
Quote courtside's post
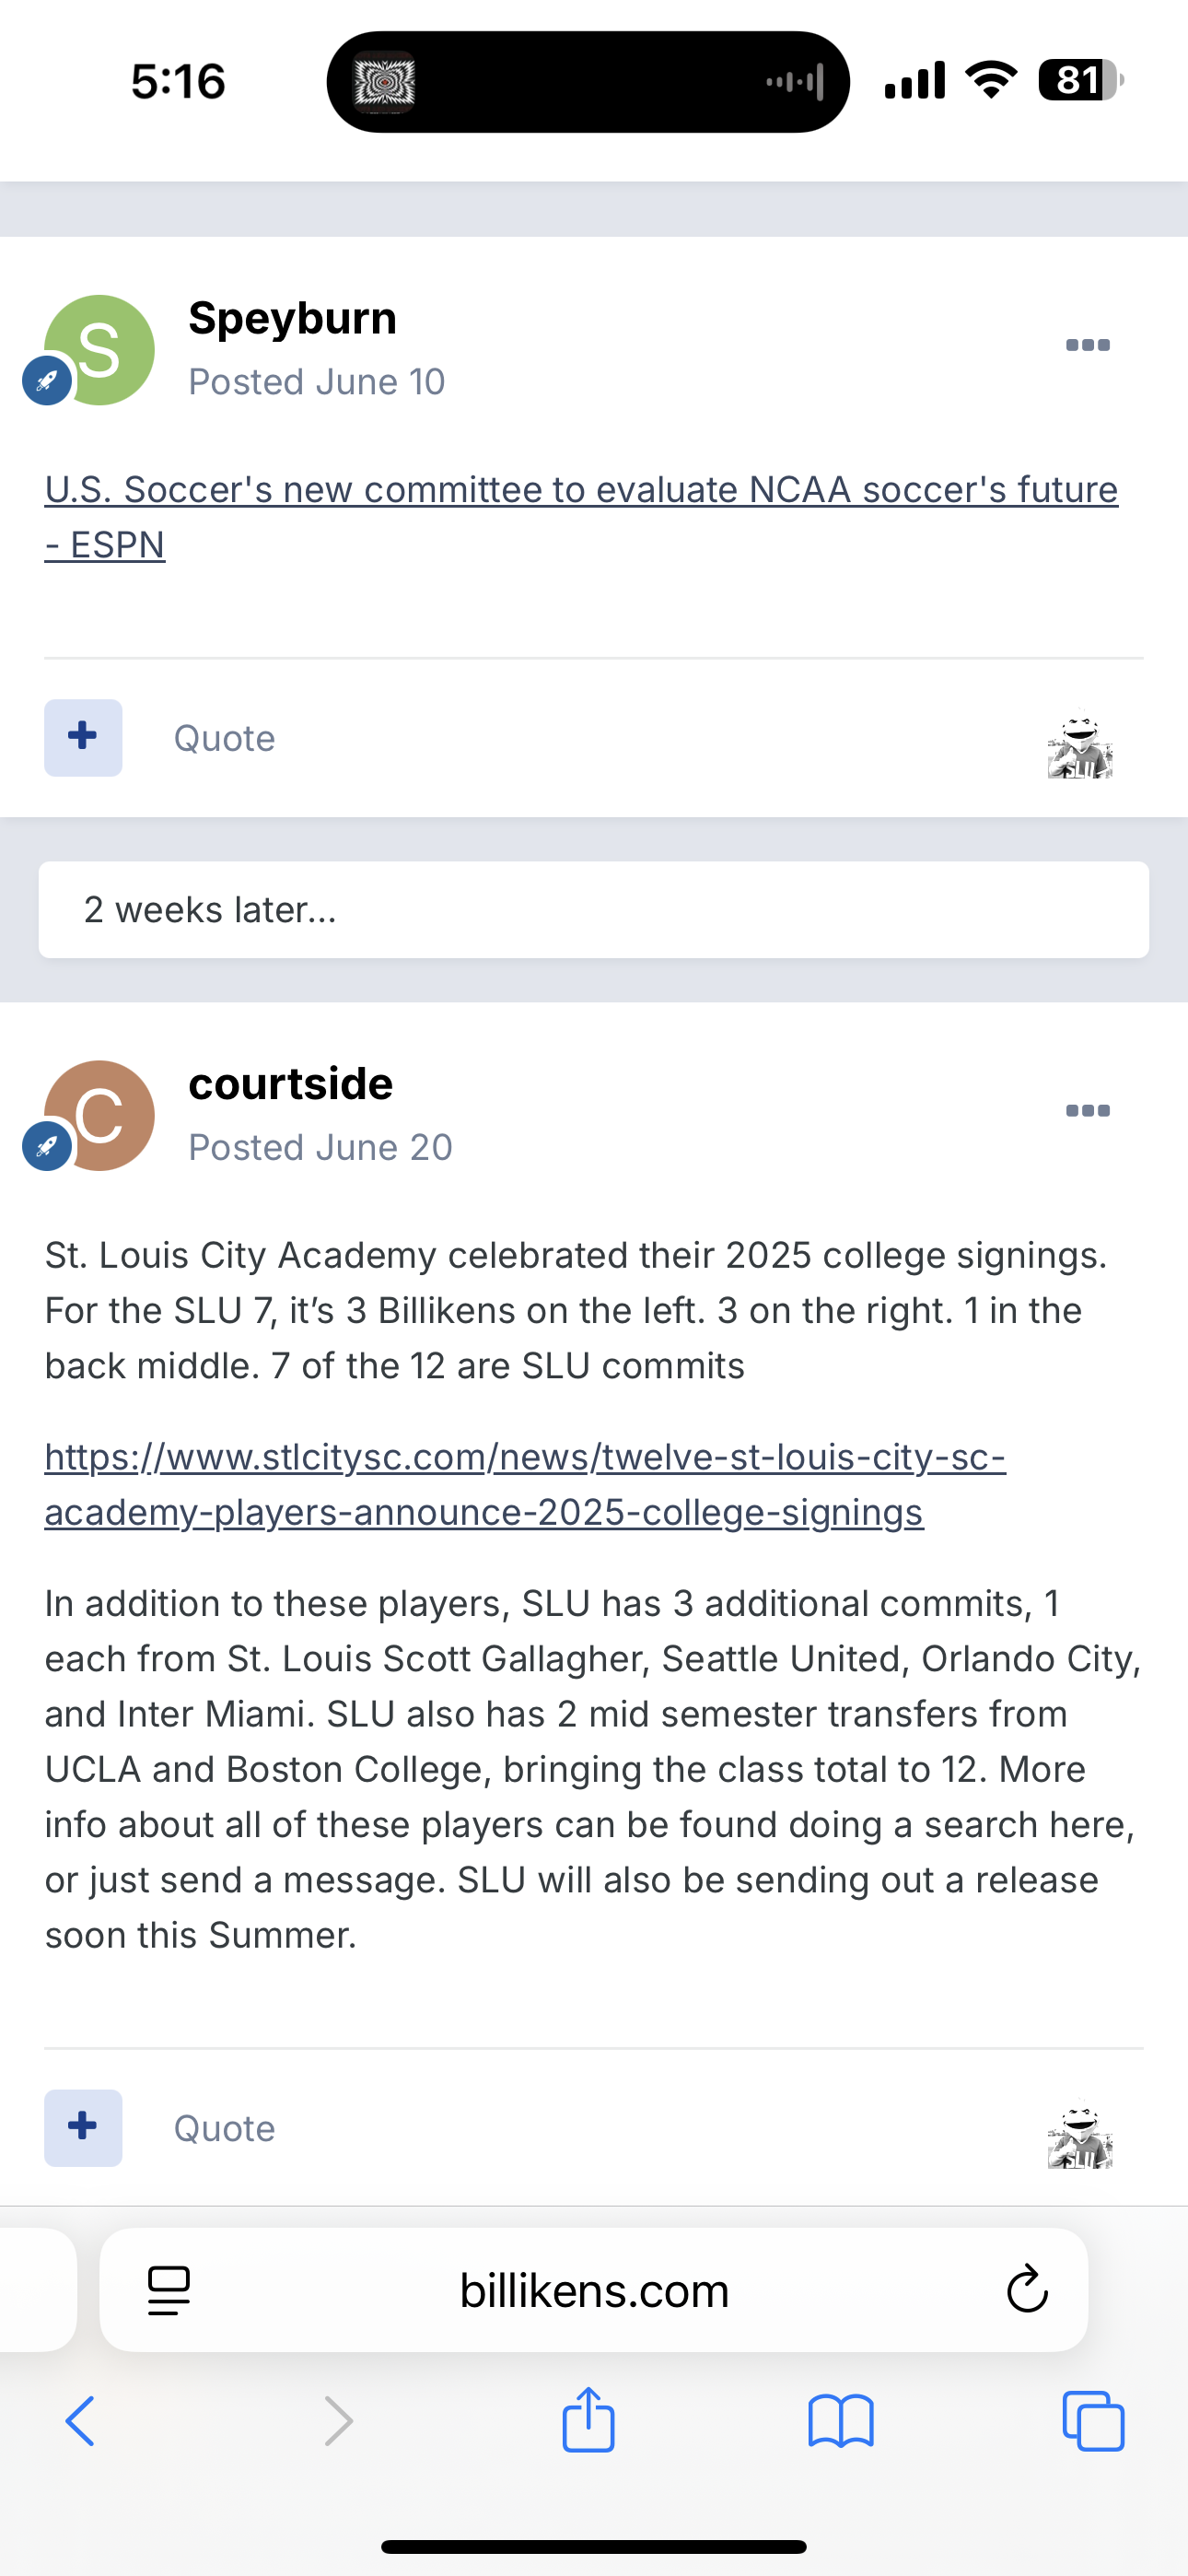tap(224, 2128)
